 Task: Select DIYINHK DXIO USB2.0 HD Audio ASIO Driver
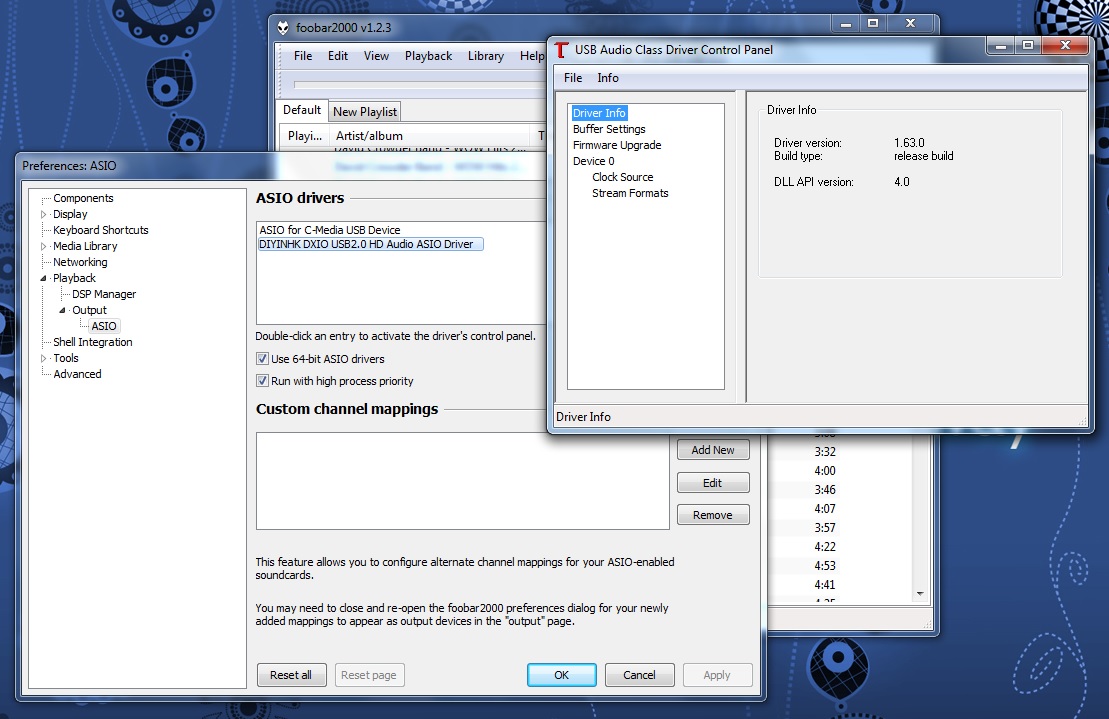(370, 244)
